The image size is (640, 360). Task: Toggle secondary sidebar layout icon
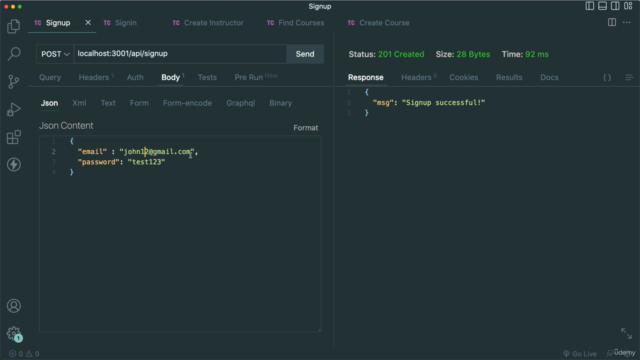click(x=615, y=6)
